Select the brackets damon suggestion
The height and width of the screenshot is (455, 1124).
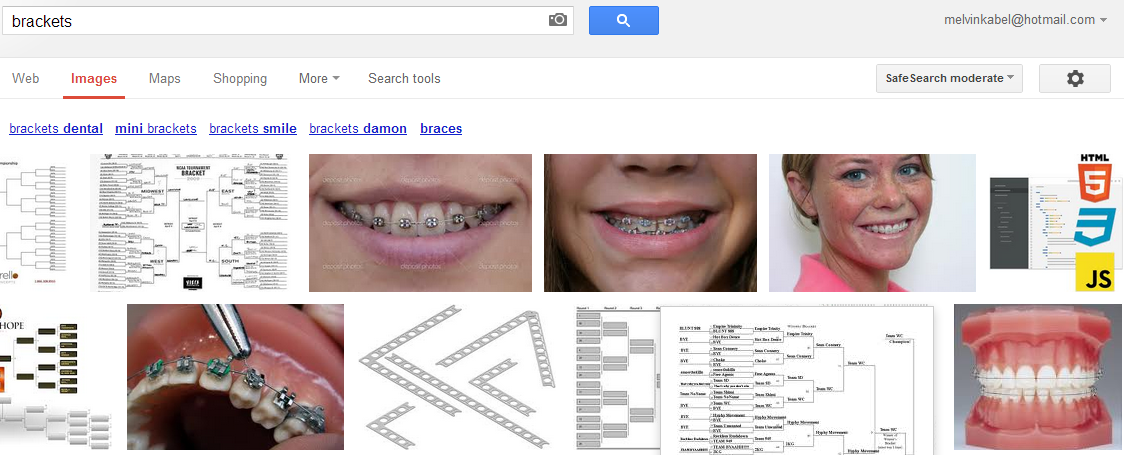click(358, 129)
